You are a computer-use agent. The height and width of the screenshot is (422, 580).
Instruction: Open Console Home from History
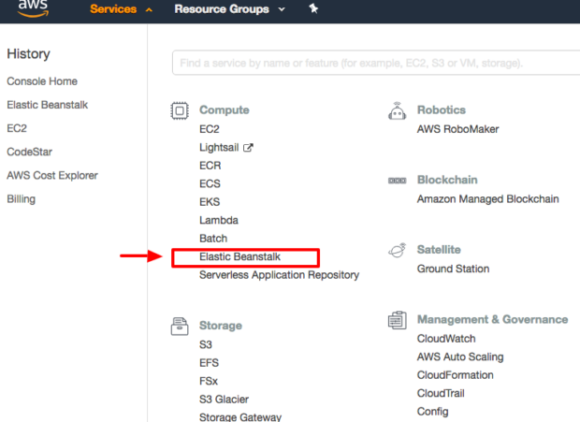click(x=42, y=81)
